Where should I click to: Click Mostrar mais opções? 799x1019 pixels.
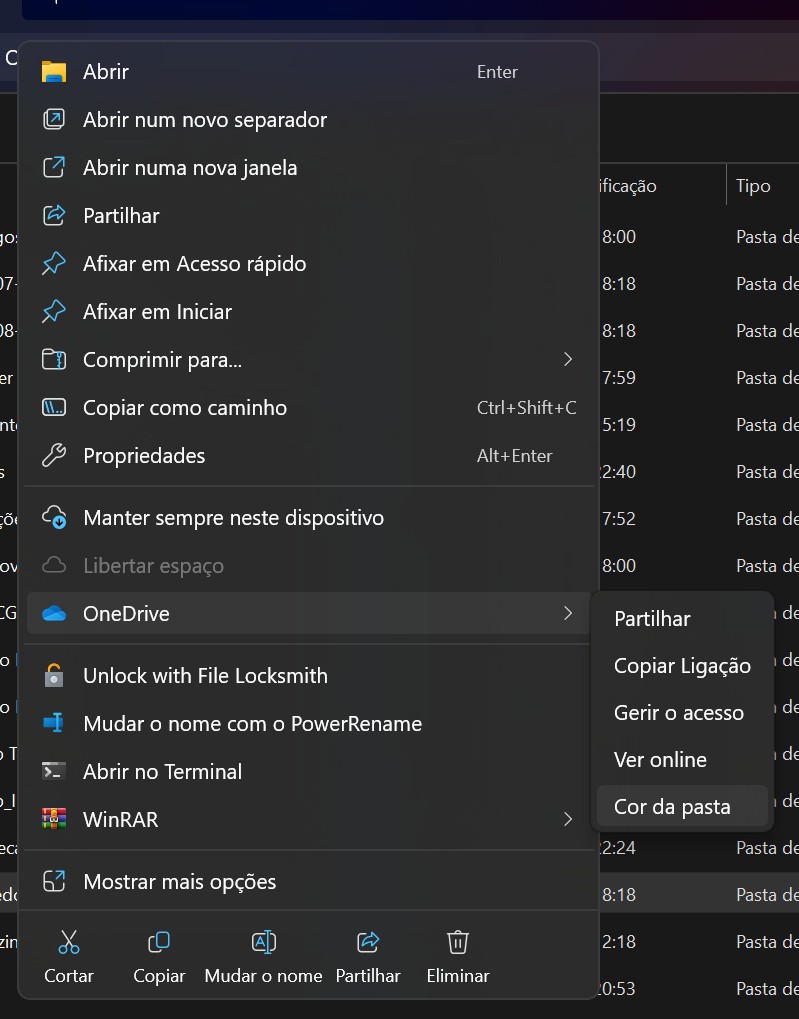179,882
